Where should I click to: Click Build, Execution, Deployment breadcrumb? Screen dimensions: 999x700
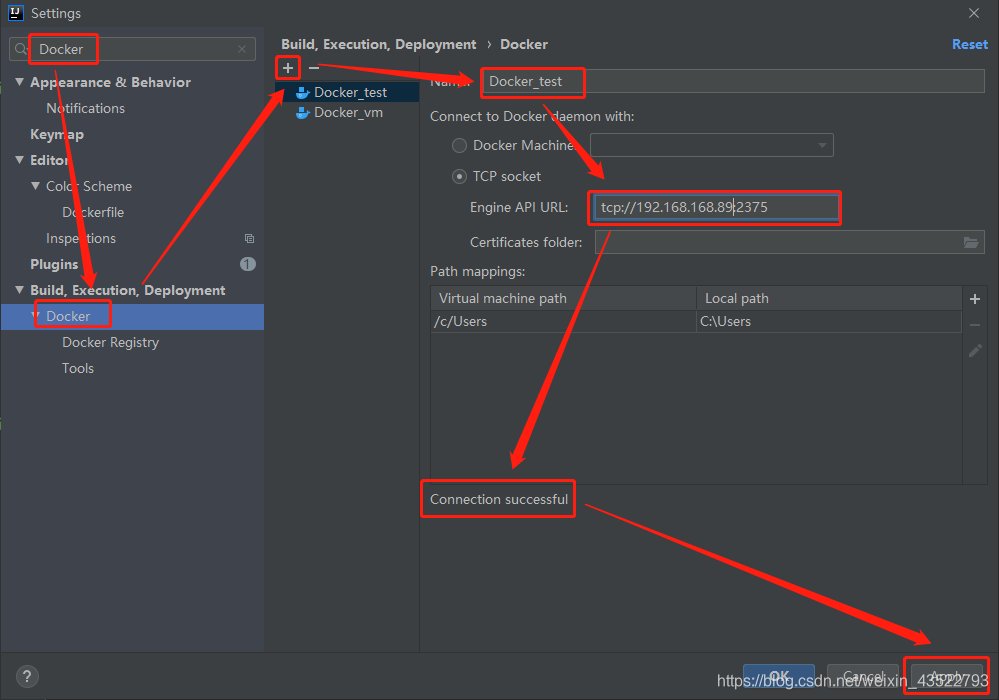(x=378, y=44)
